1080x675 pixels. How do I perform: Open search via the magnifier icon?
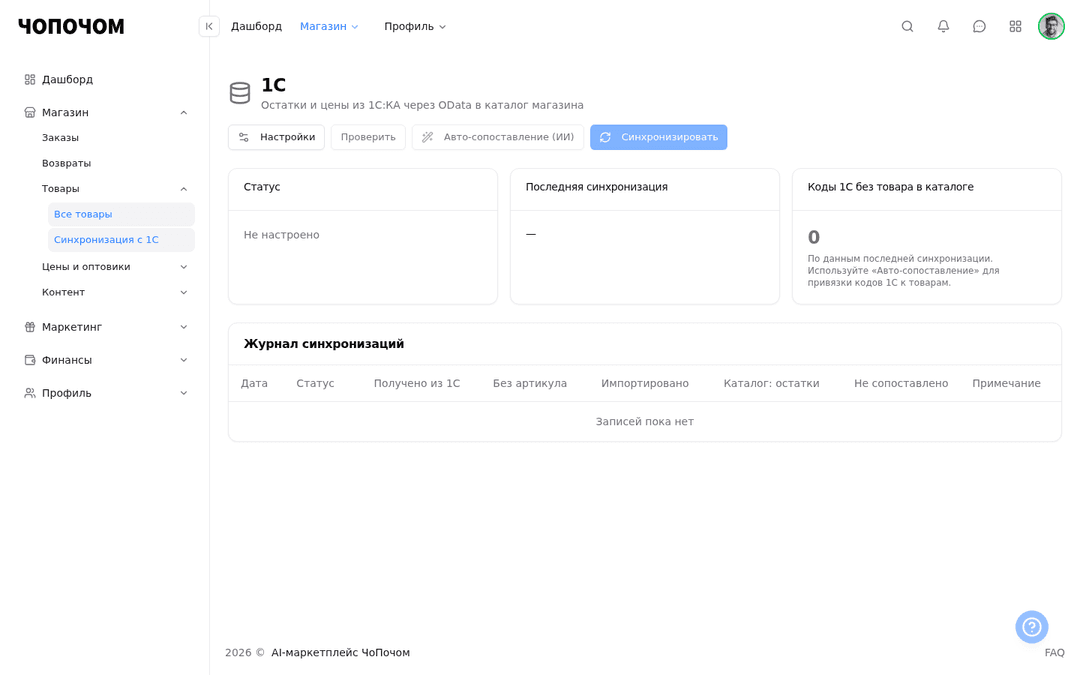tap(907, 26)
